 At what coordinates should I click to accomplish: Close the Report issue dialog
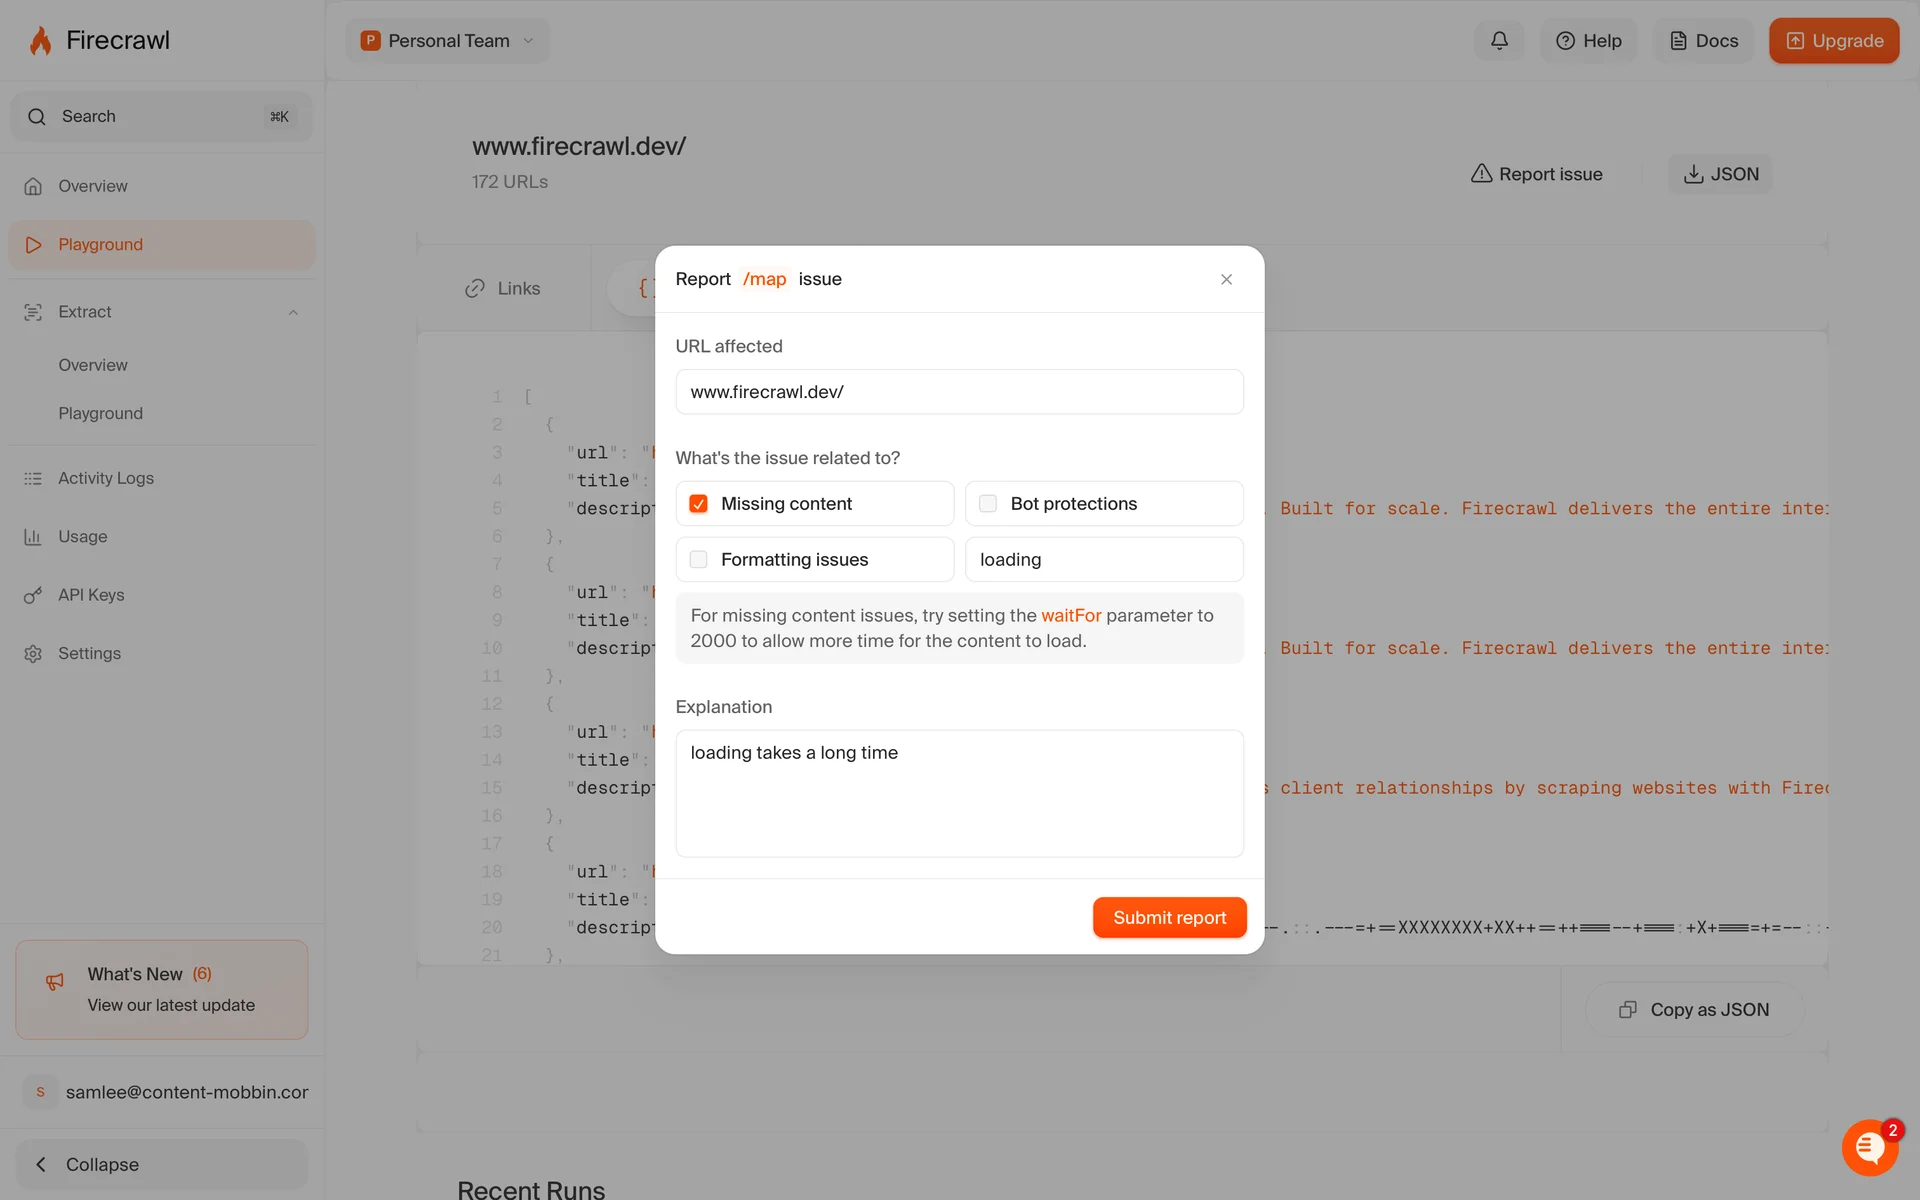pos(1226,279)
